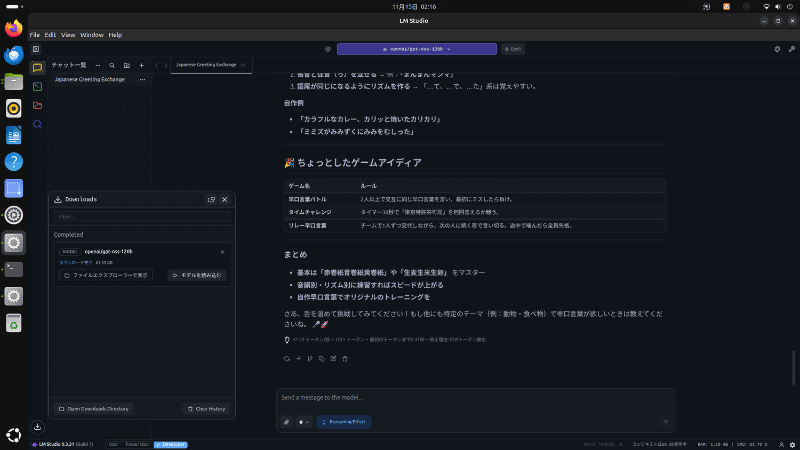800x450 pixels.
Task: Switch to Developer mode
Action: 171,445
